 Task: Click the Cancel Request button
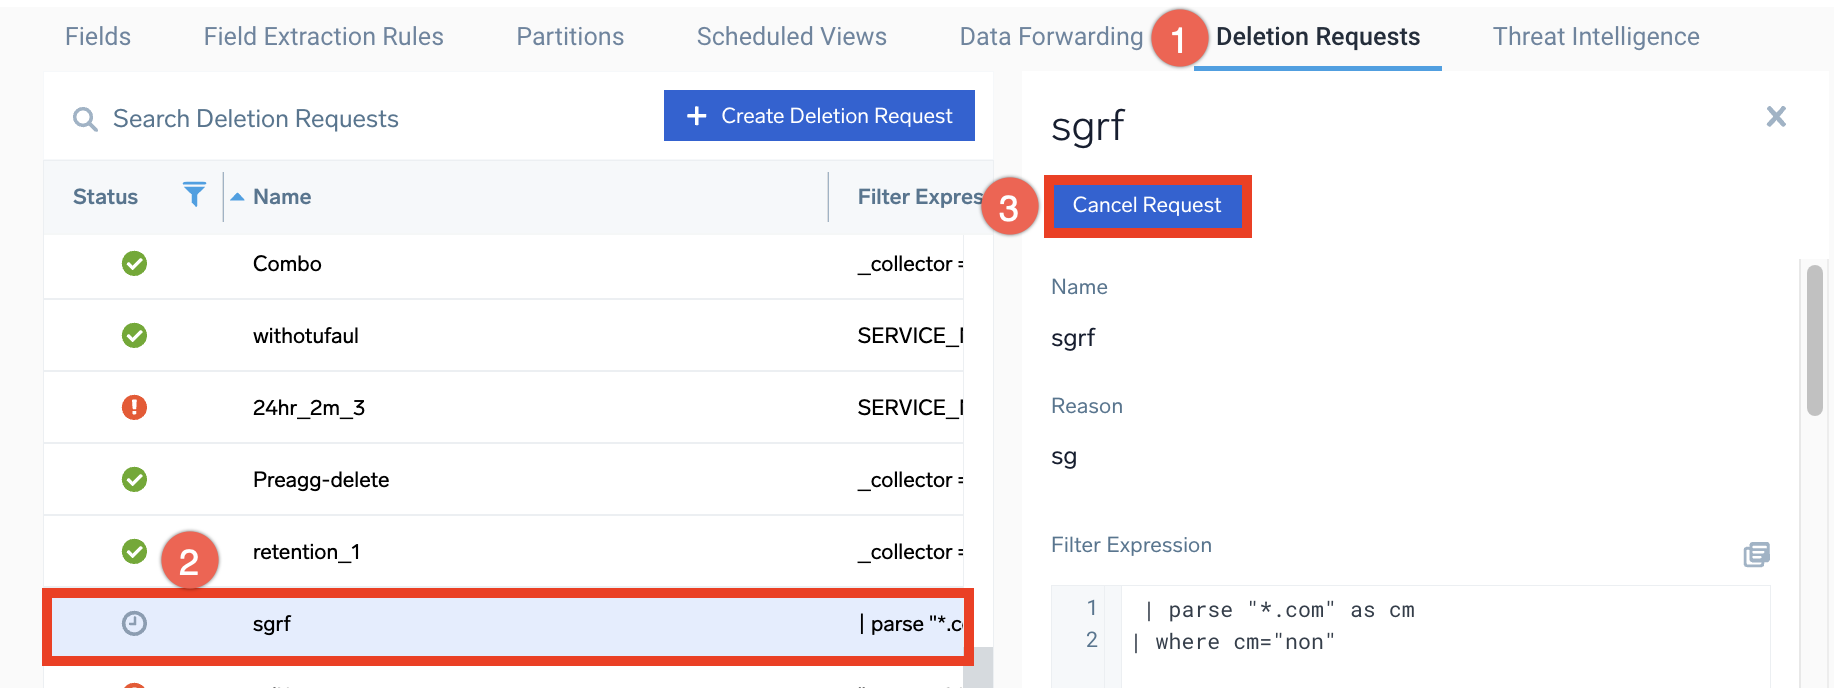click(x=1146, y=206)
